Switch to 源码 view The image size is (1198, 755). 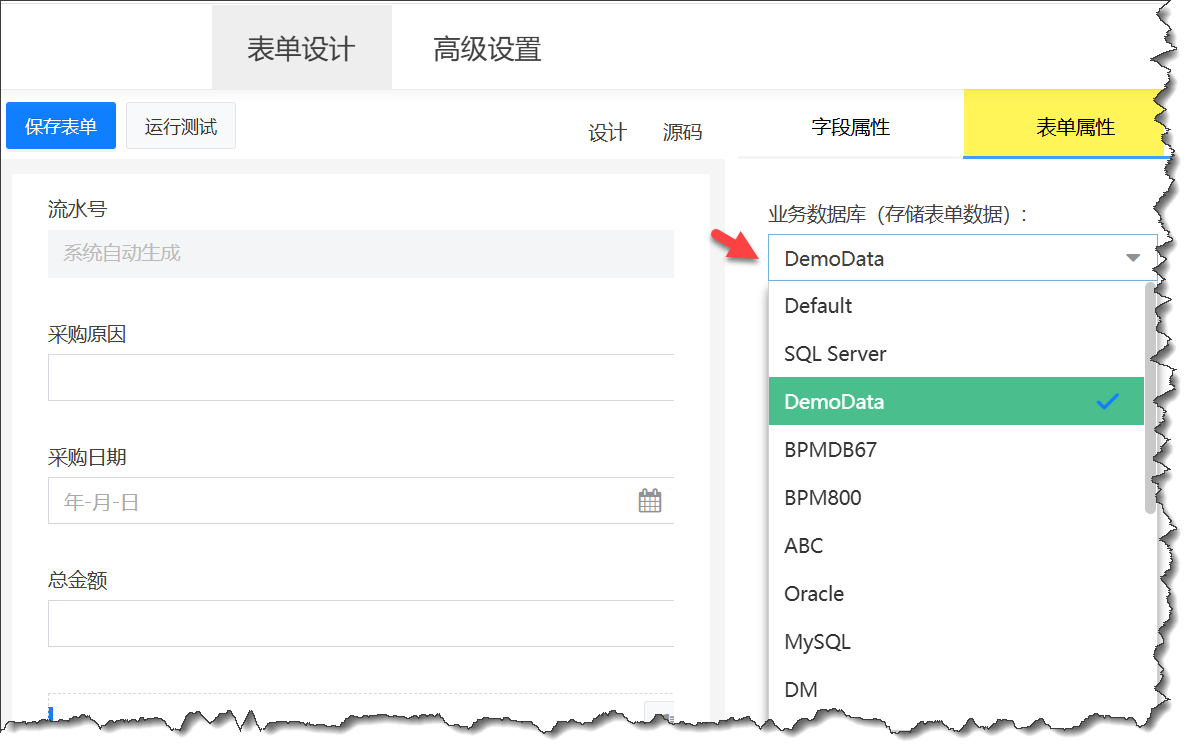tap(682, 132)
